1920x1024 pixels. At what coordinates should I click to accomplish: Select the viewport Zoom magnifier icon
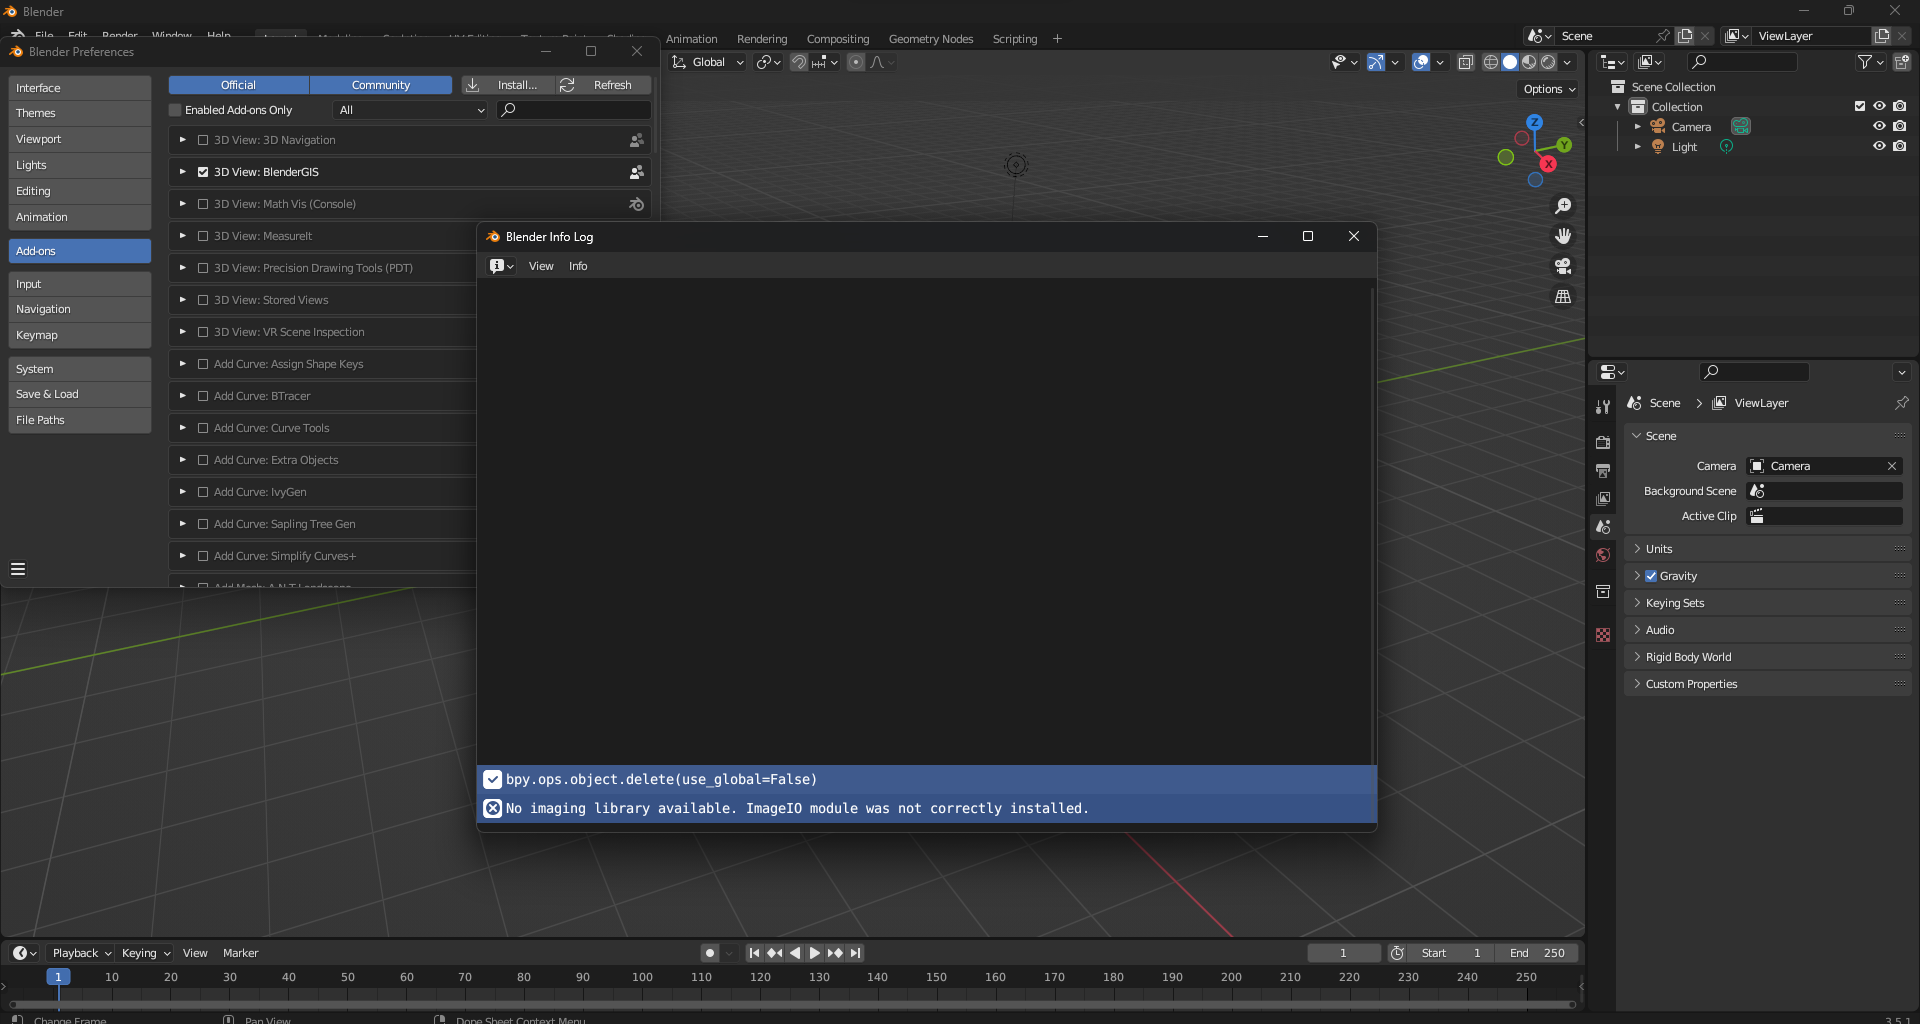click(1564, 206)
